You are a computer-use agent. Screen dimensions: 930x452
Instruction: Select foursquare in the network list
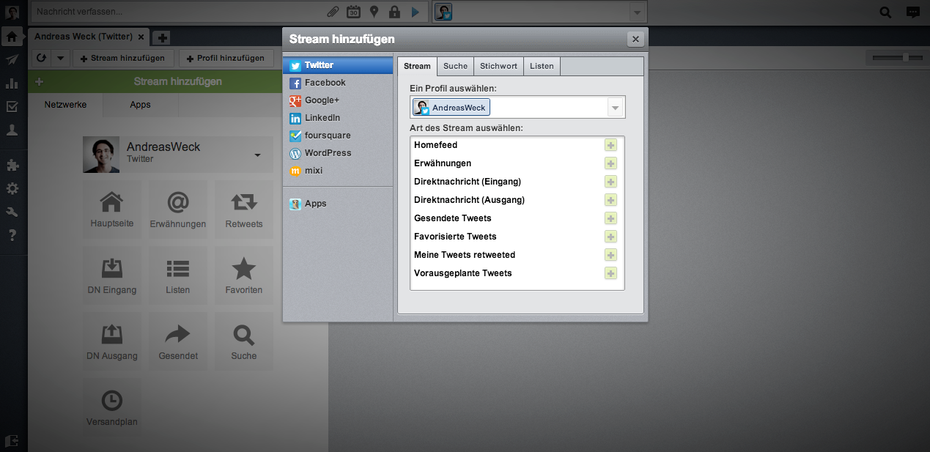pyautogui.click(x=338, y=135)
